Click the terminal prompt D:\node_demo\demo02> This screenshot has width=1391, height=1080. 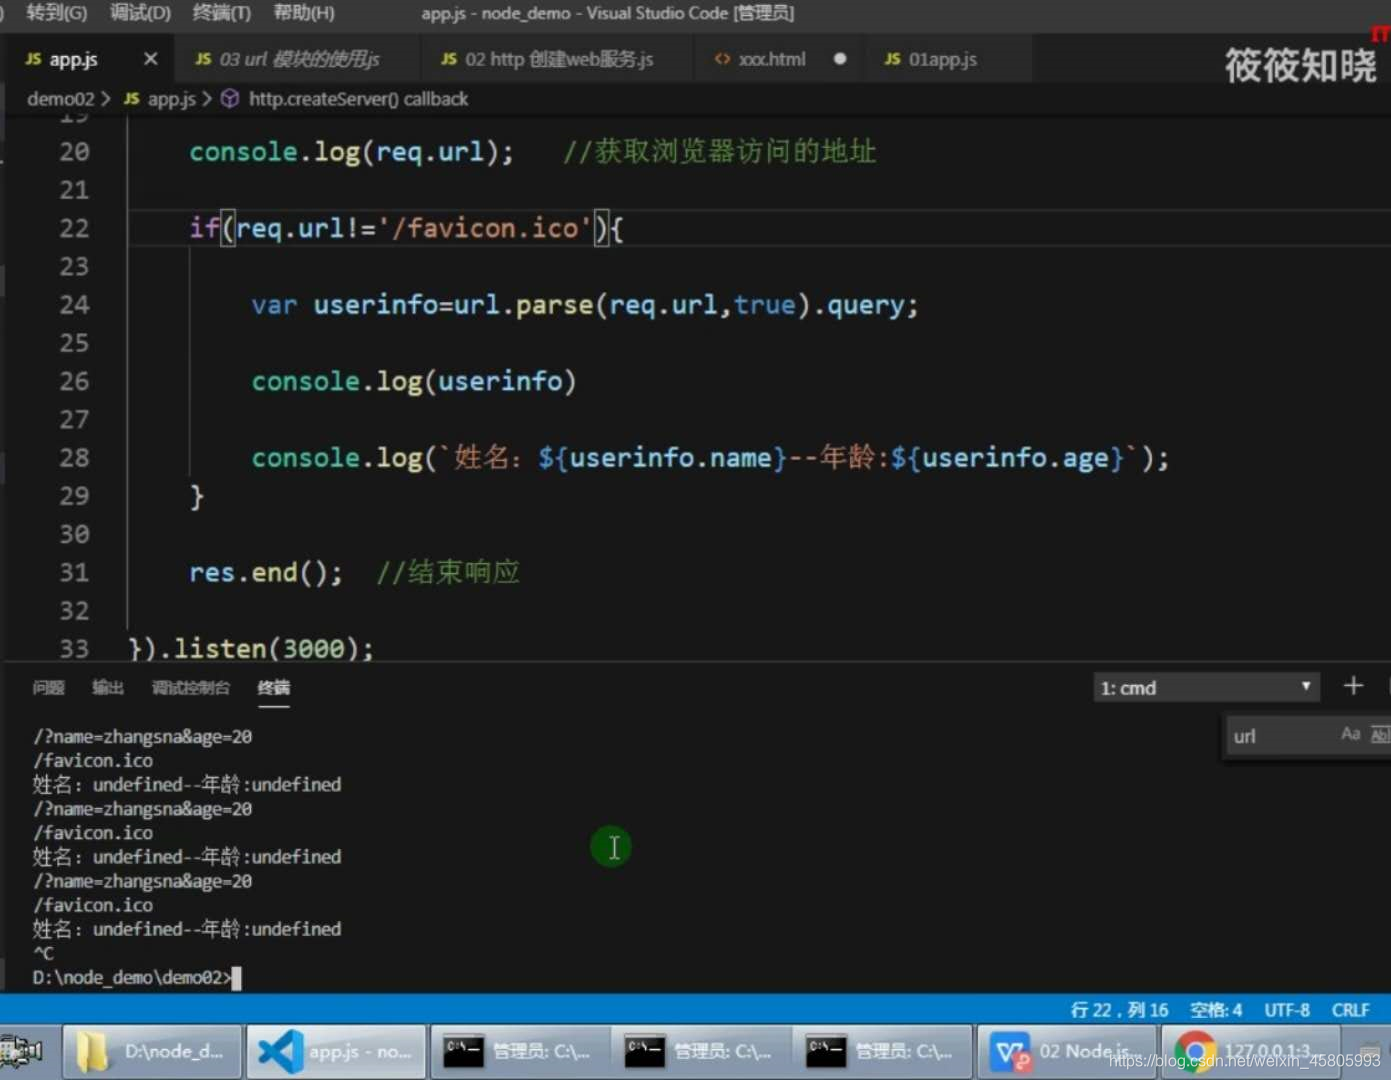(132, 977)
